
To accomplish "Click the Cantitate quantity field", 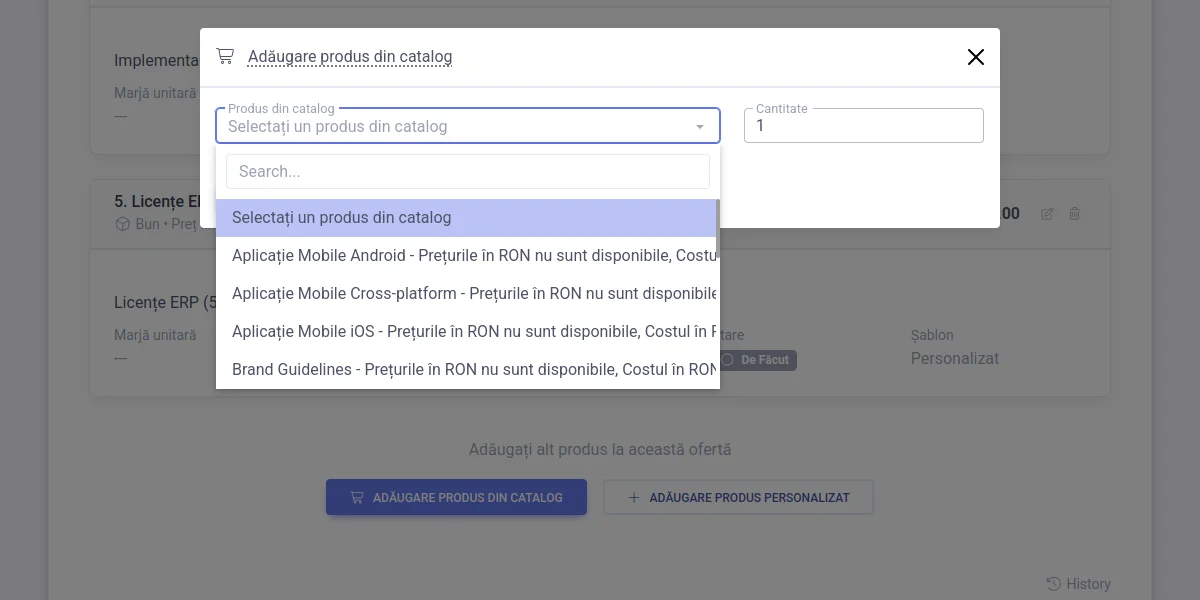I will 863,125.
